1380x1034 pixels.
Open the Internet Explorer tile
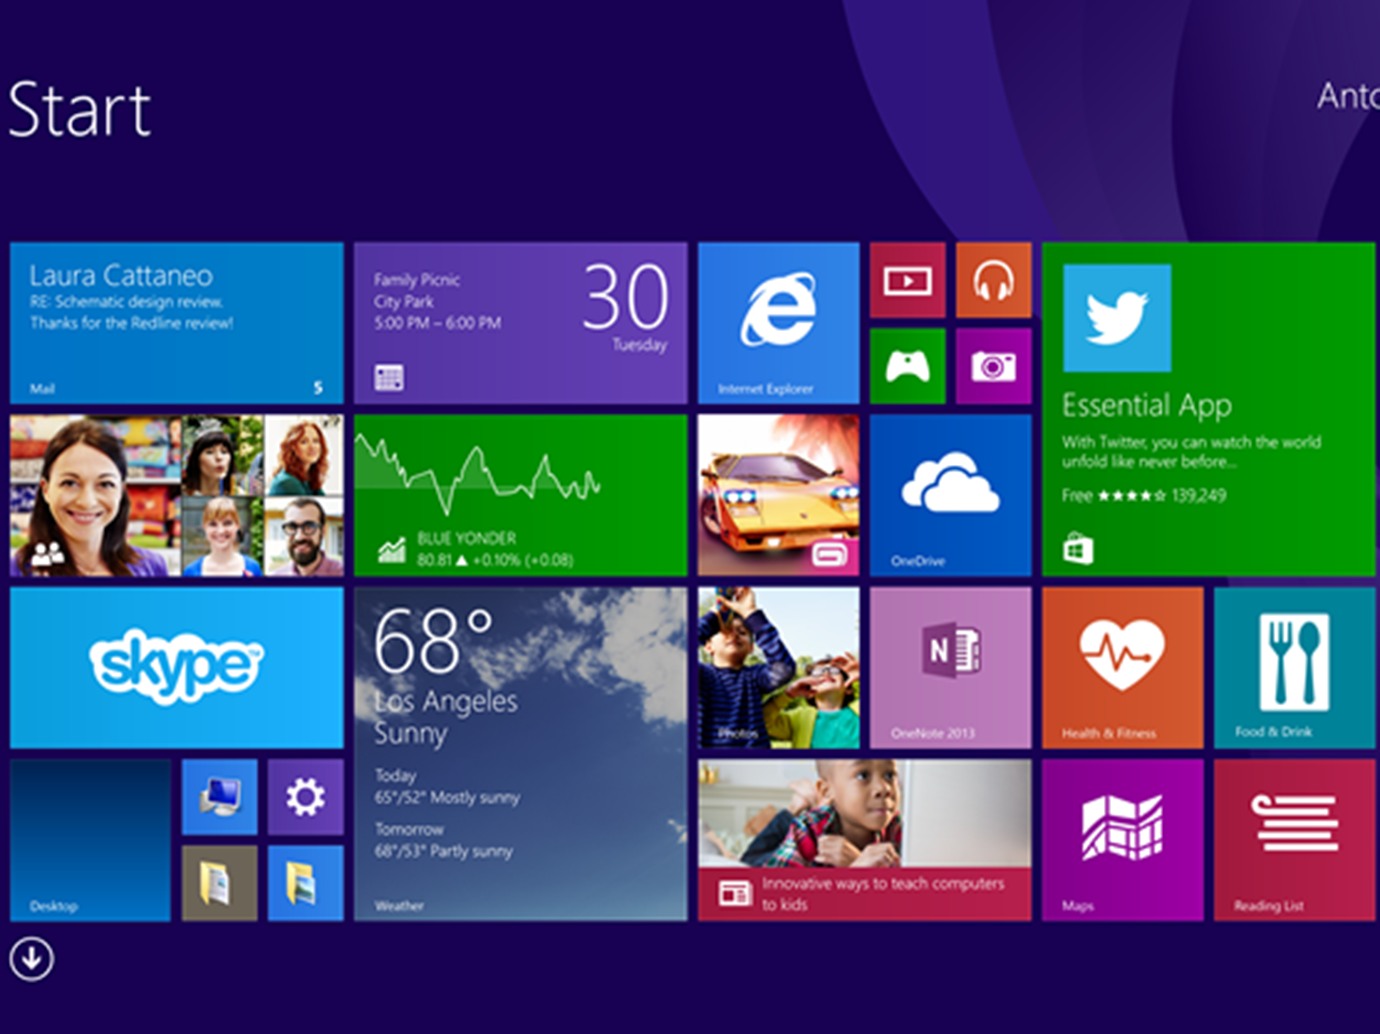tap(778, 322)
